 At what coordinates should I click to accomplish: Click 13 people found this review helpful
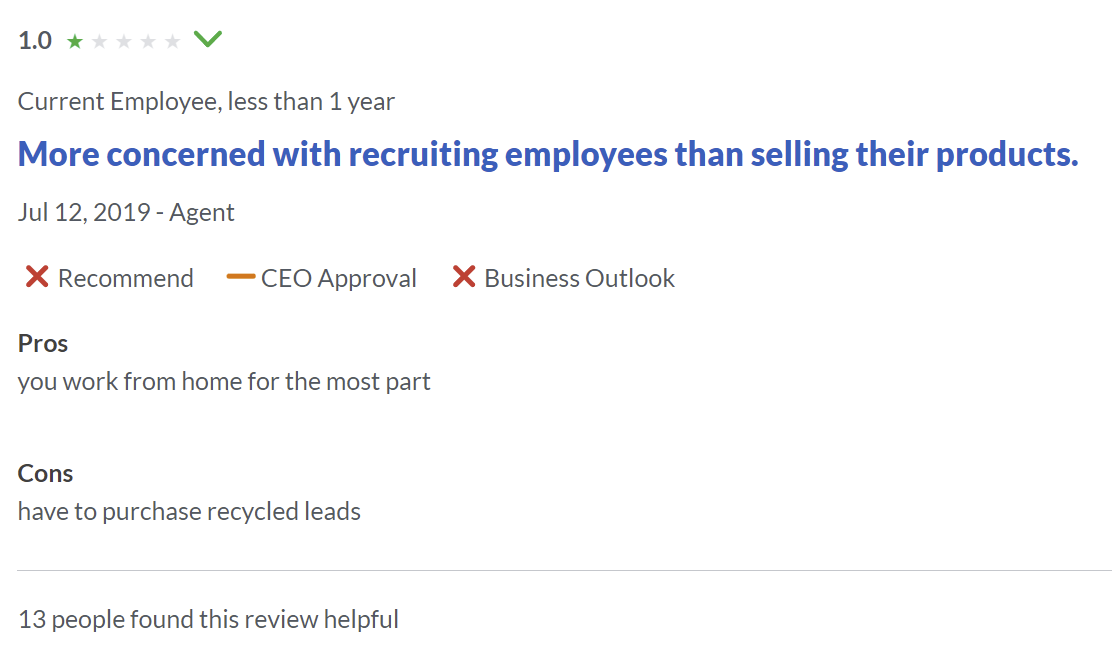pos(208,619)
